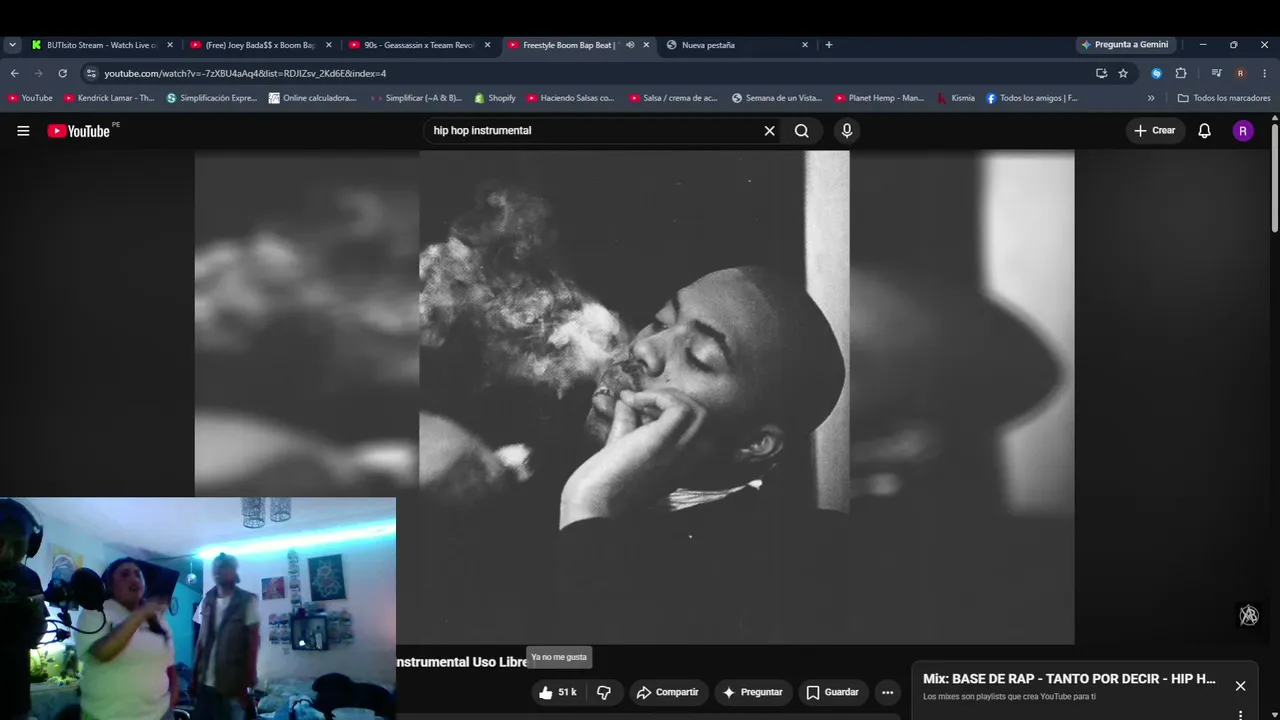Open the media controls in Chrome toolbar
The height and width of the screenshot is (720, 1280).
1216,73
